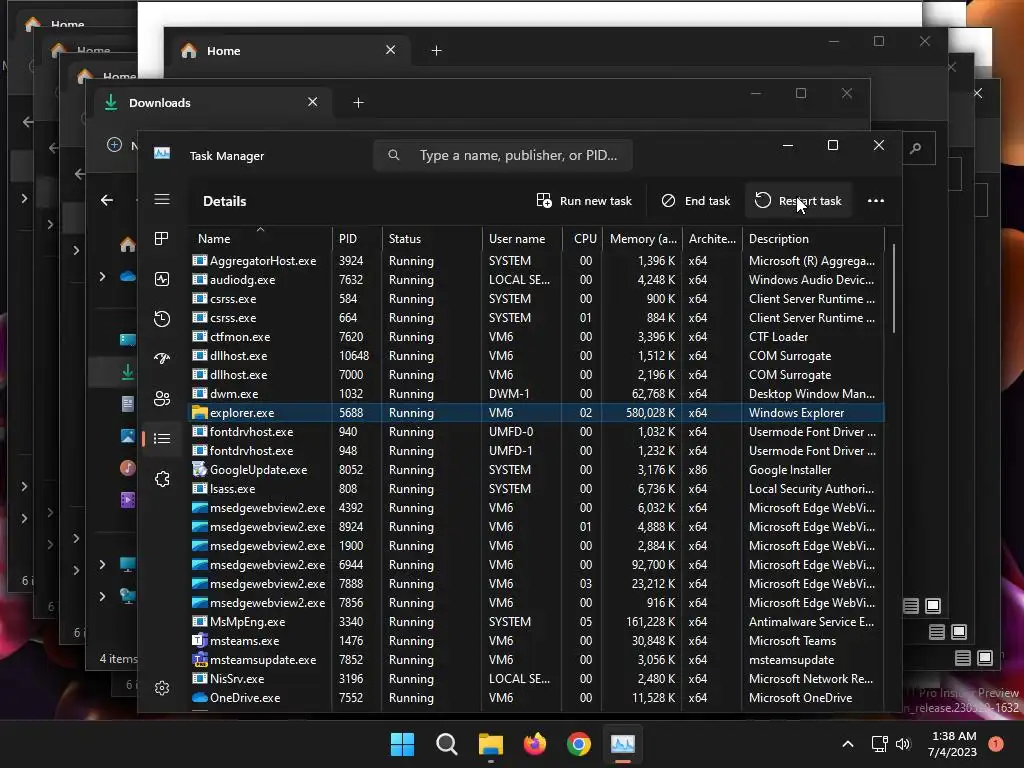1024x768 pixels.
Task: Sort processes by Name column
Action: (x=261, y=238)
